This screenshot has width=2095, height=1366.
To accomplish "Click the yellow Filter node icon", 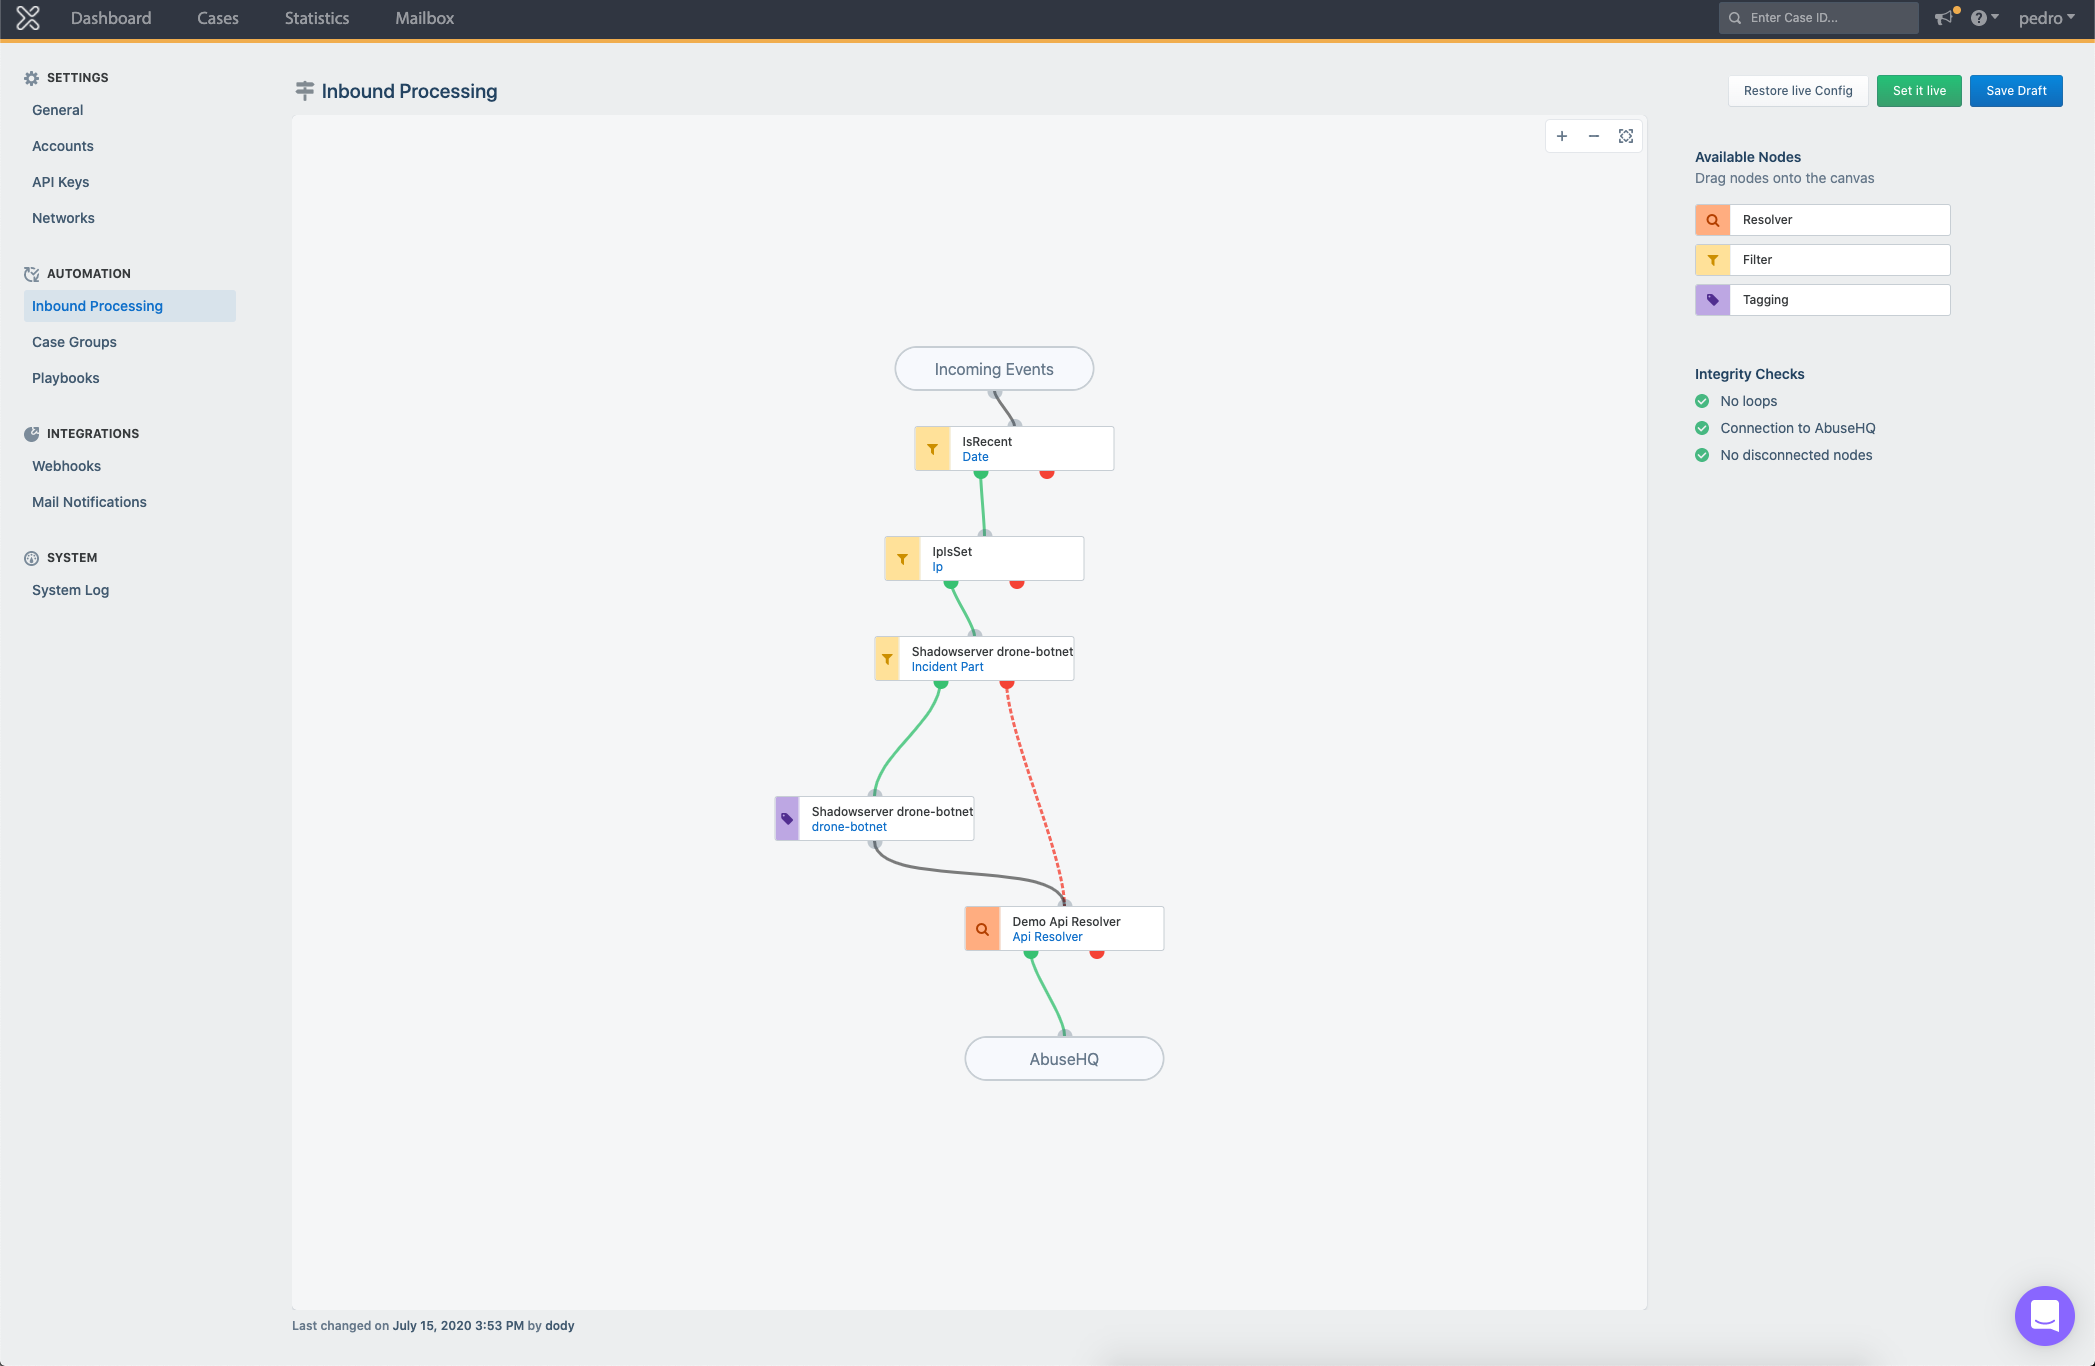I will click(1713, 260).
